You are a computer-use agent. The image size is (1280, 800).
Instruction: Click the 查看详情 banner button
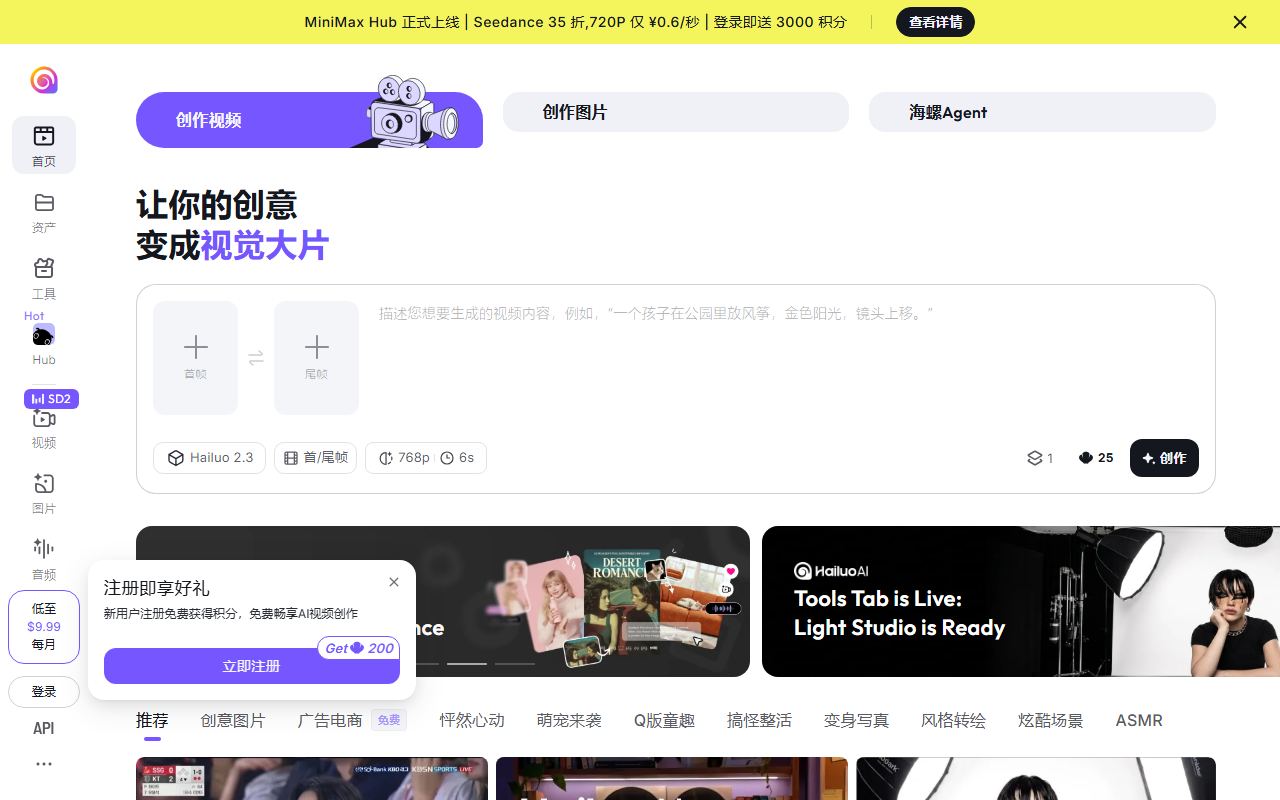[935, 22]
